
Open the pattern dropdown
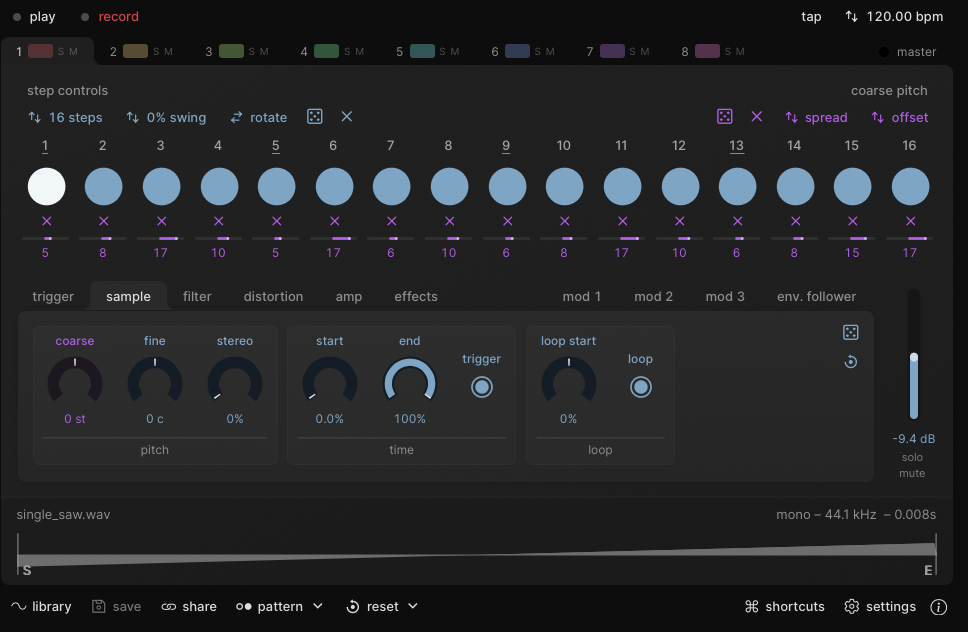tap(280, 607)
